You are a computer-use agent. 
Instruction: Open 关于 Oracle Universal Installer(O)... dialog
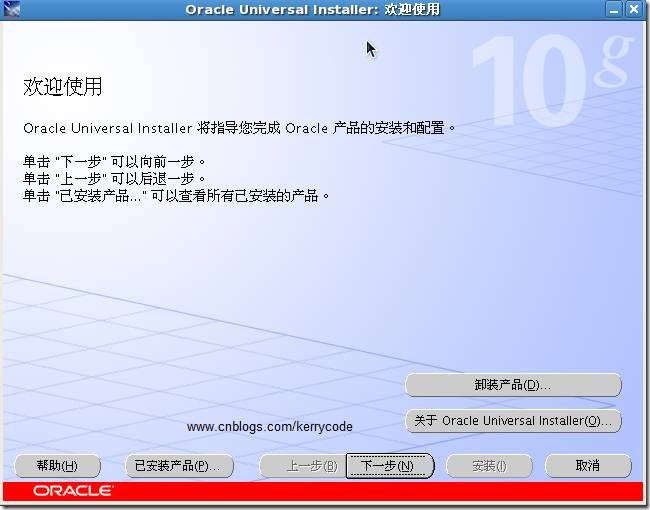(513, 421)
